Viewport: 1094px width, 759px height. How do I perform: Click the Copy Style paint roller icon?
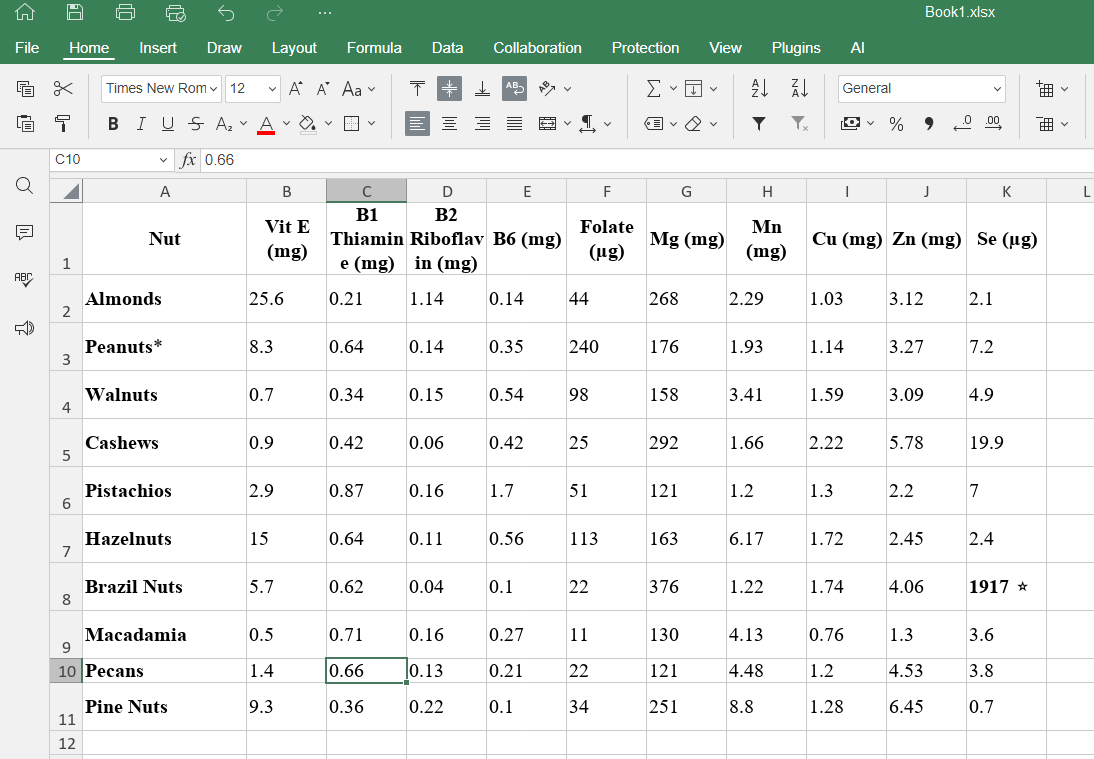click(x=63, y=124)
